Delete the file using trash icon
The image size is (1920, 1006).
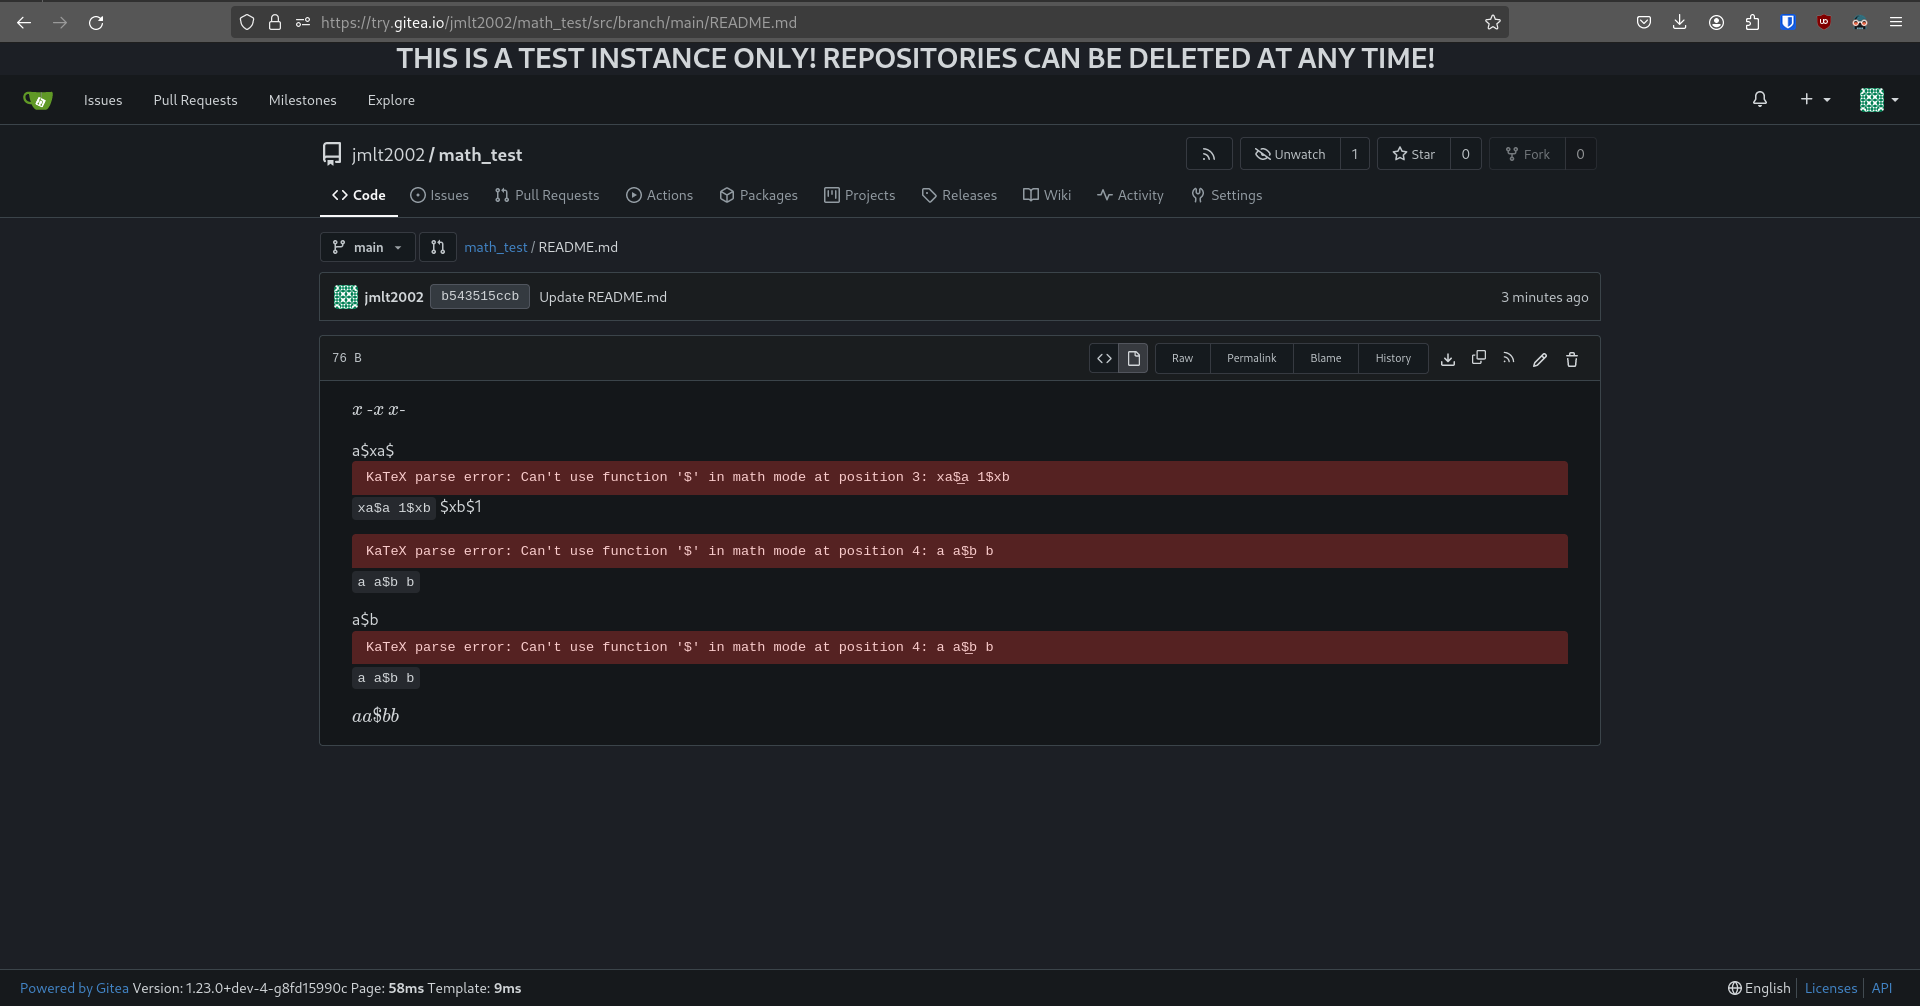click(1571, 359)
